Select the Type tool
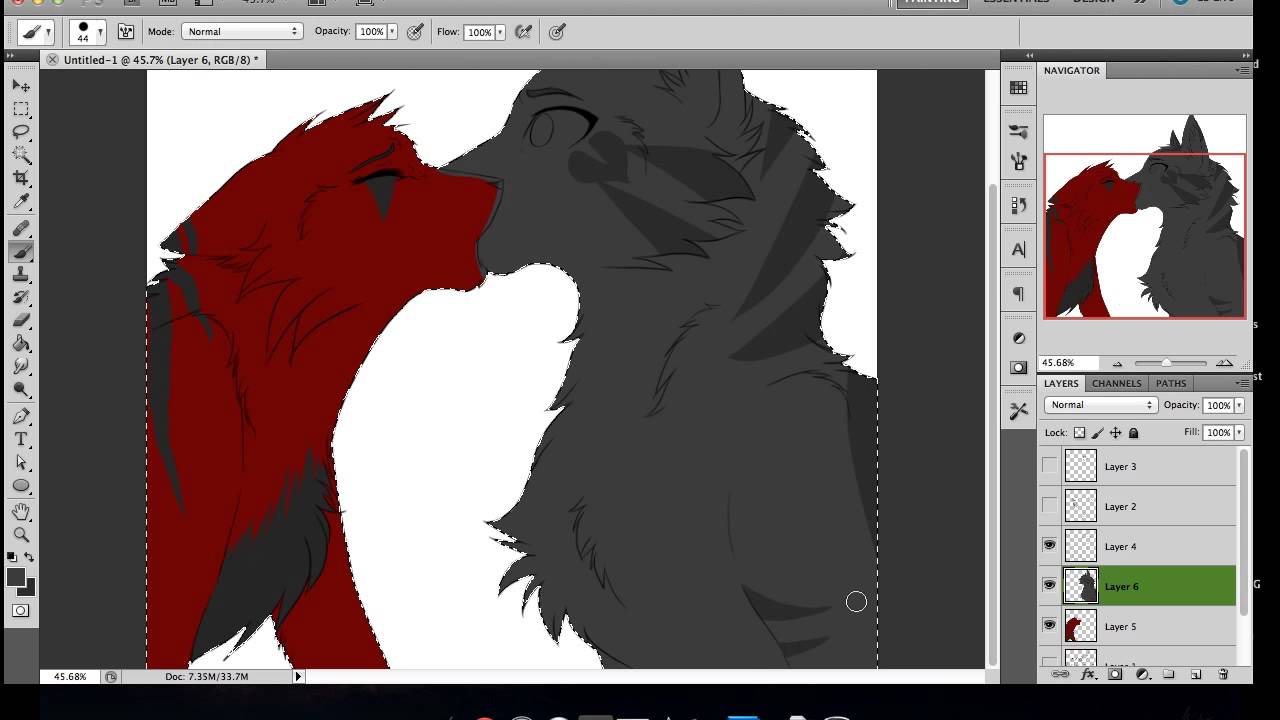This screenshot has height=720, width=1280. click(21, 440)
